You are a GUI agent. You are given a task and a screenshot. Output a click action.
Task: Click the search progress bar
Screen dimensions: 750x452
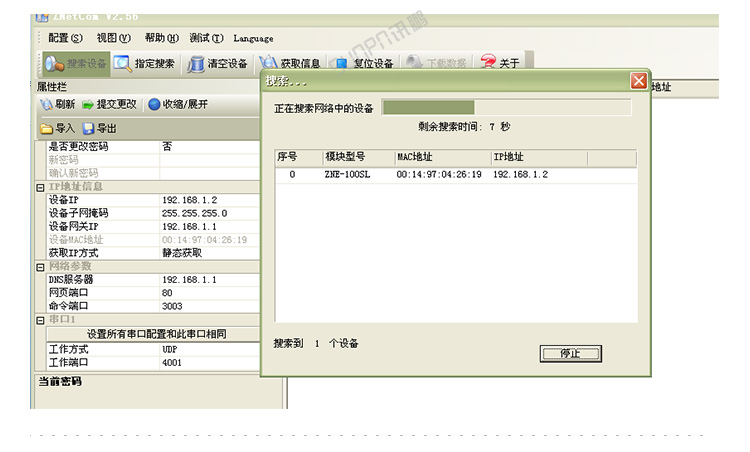(507, 108)
